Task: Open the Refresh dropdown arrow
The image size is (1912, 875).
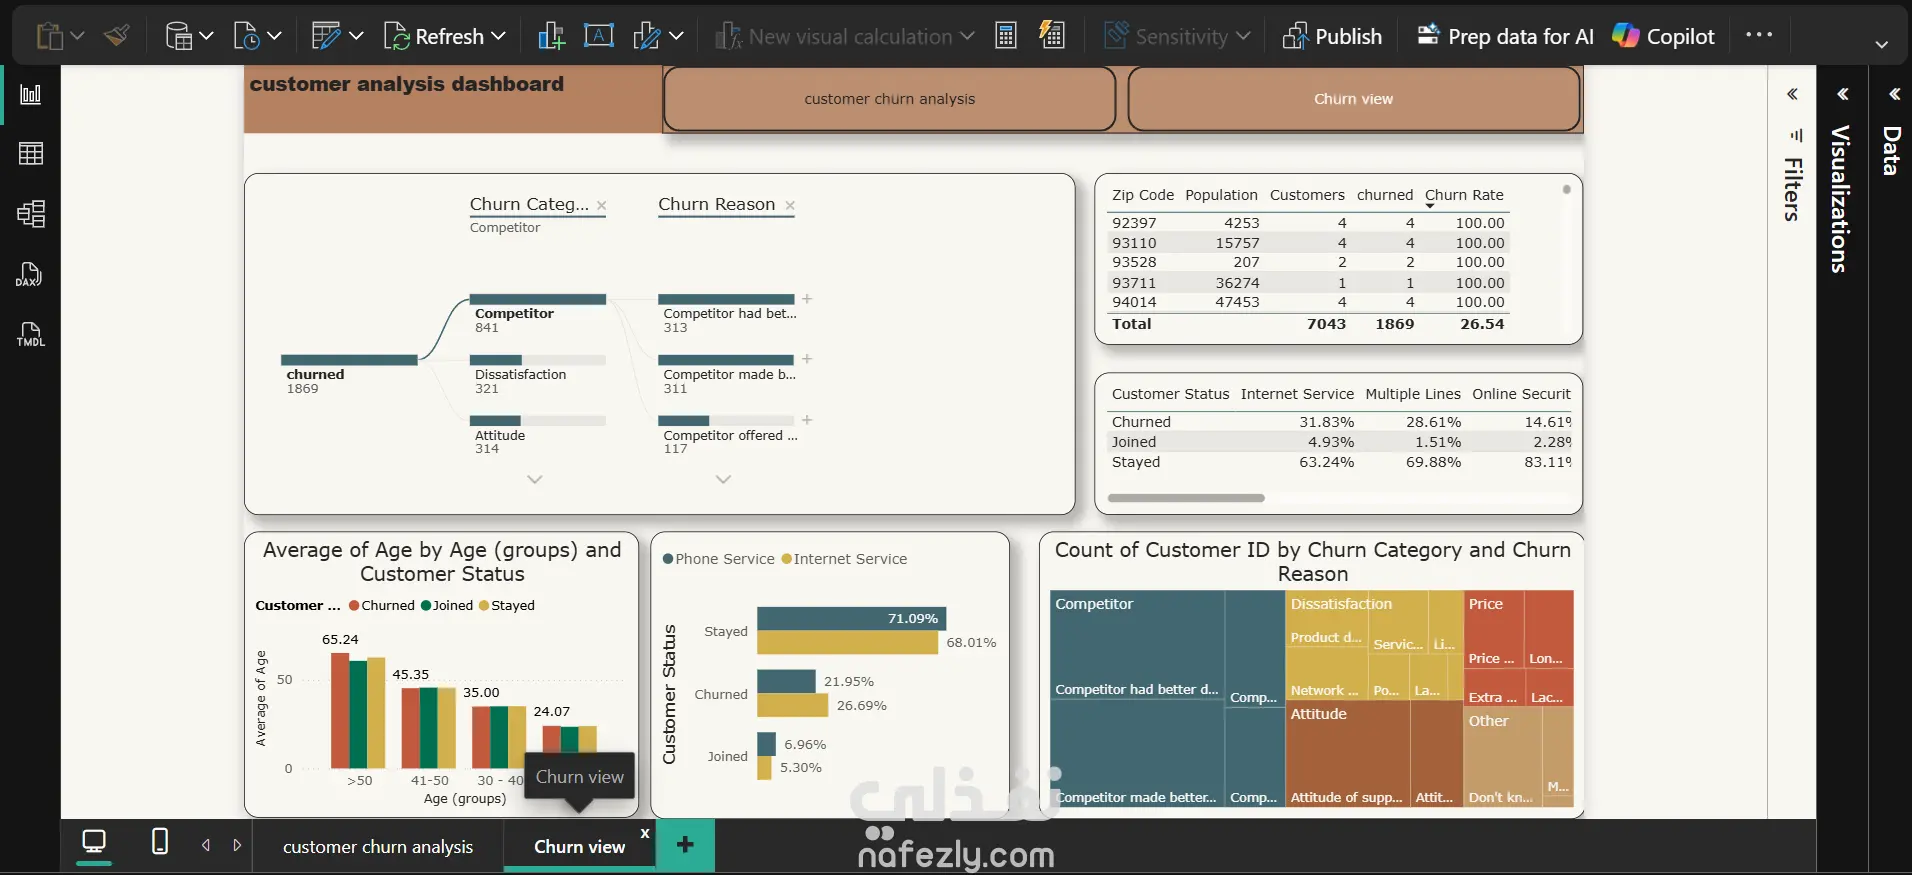Action: (499, 36)
